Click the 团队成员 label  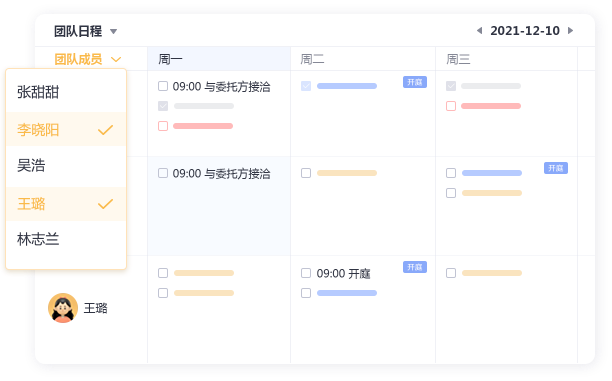tap(78, 59)
